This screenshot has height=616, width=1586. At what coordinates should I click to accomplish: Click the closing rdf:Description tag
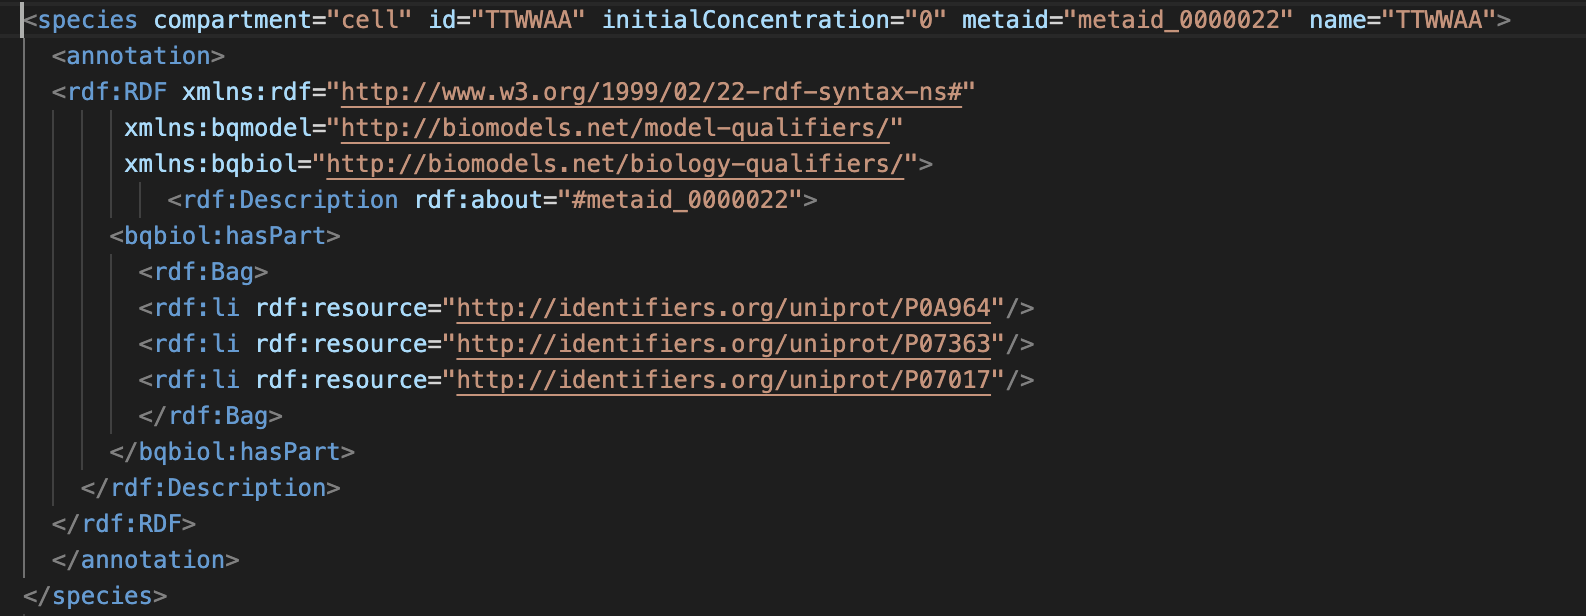[x=211, y=488]
